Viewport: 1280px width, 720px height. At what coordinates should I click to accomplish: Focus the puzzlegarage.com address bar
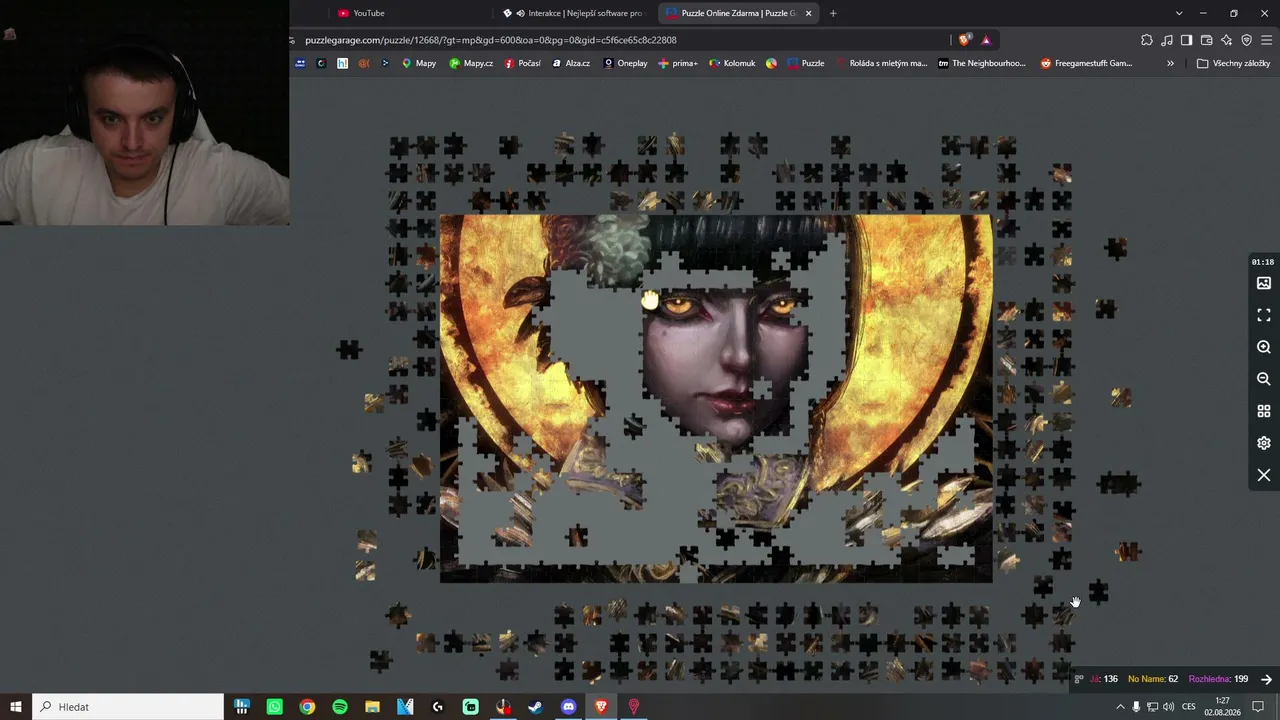tap(620, 40)
